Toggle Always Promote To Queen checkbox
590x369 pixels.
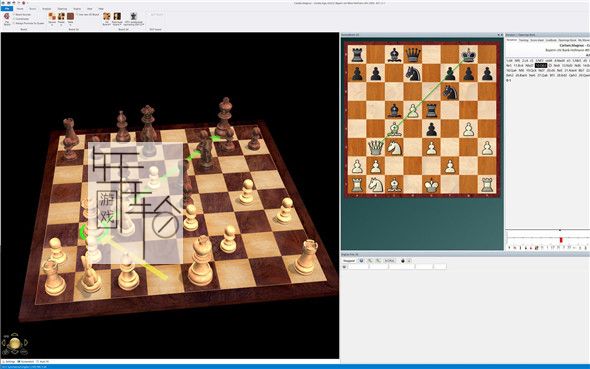[x=14, y=23]
